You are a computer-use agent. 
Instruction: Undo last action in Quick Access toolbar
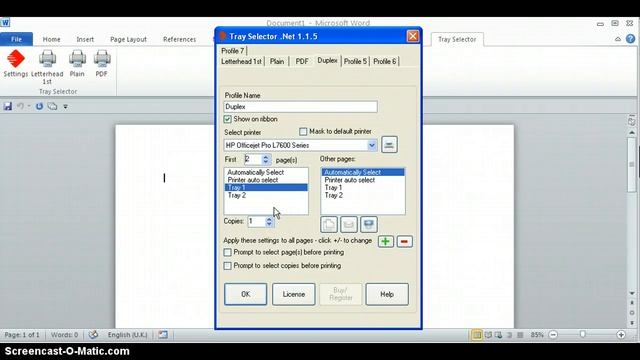(20, 107)
